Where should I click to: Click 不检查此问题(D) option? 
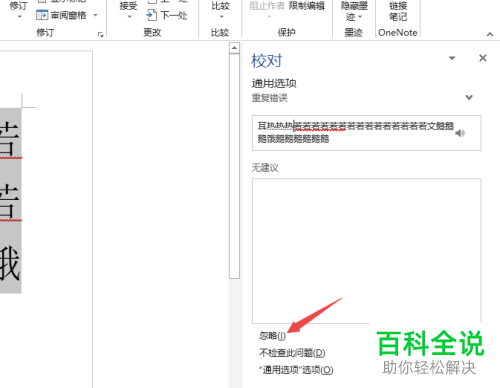pos(292,353)
